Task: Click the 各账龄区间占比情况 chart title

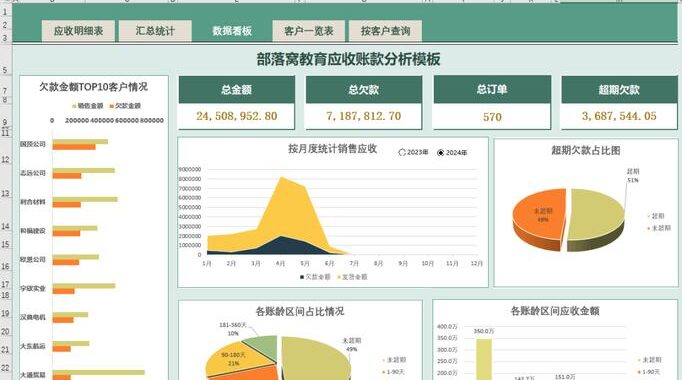Action: click(x=300, y=311)
